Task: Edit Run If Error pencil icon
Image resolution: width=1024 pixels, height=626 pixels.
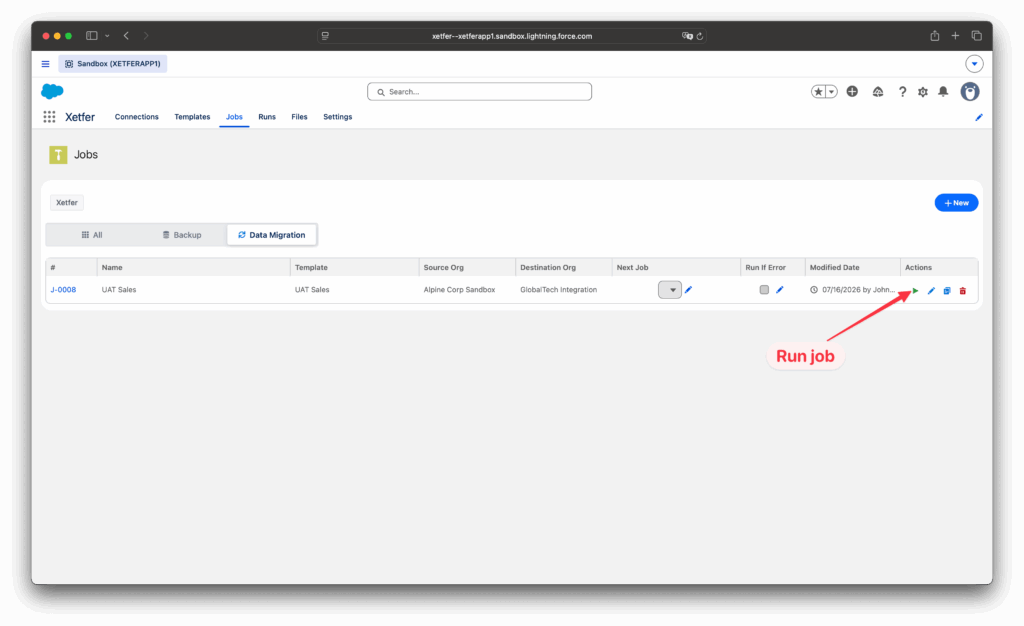Action: (x=780, y=289)
